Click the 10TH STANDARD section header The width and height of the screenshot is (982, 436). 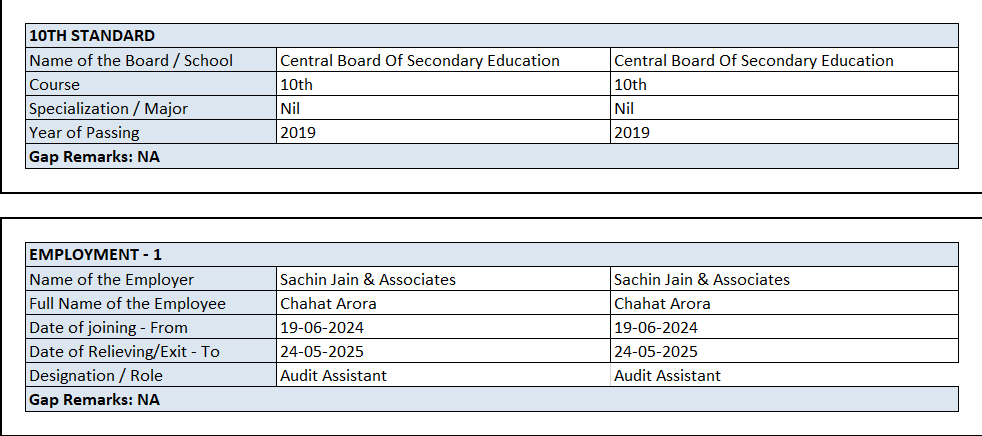point(92,36)
